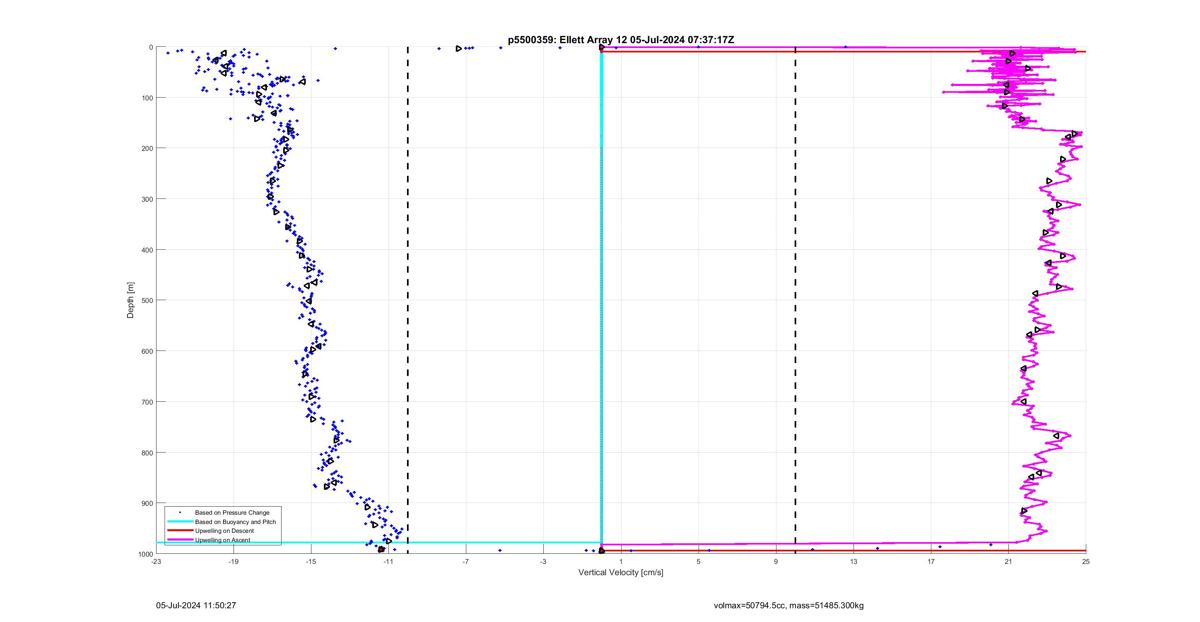Viewport: 1200px width, 622px height.
Task: Click legend entry 'Upwelling on Ascent'
Action: pyautogui.click(x=222, y=540)
